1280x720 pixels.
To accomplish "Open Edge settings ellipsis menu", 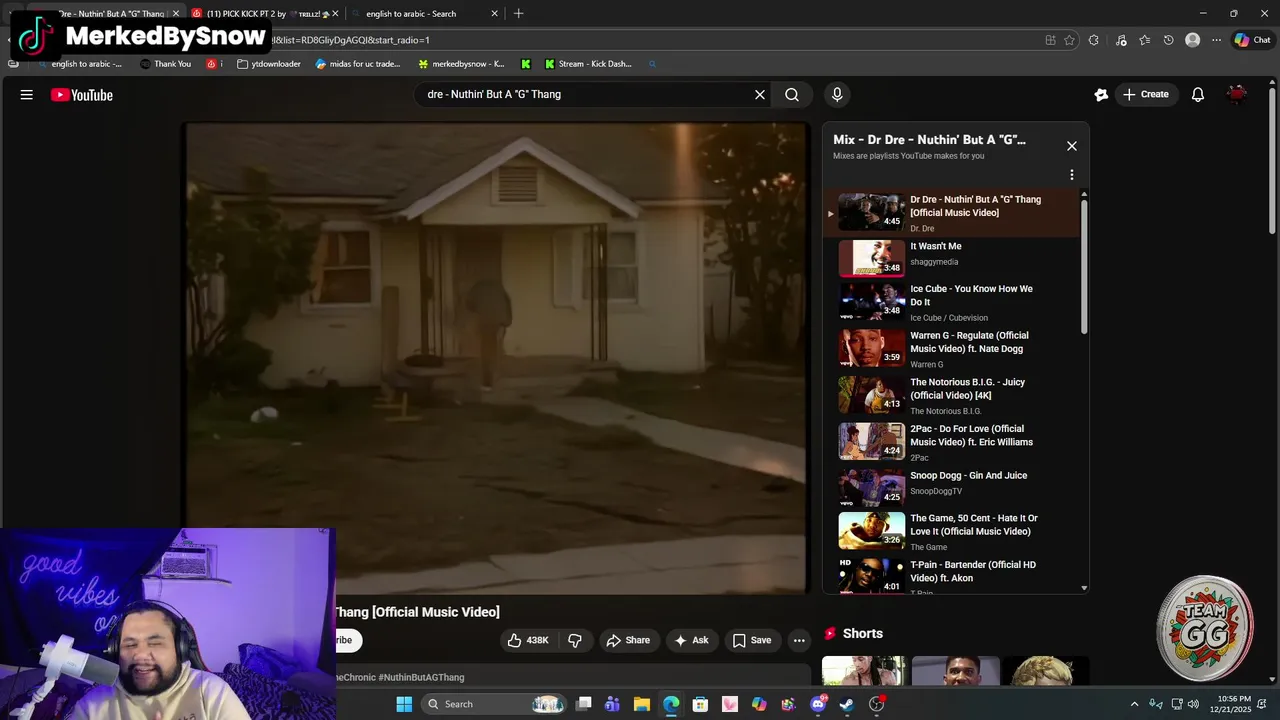I will [x=1216, y=40].
